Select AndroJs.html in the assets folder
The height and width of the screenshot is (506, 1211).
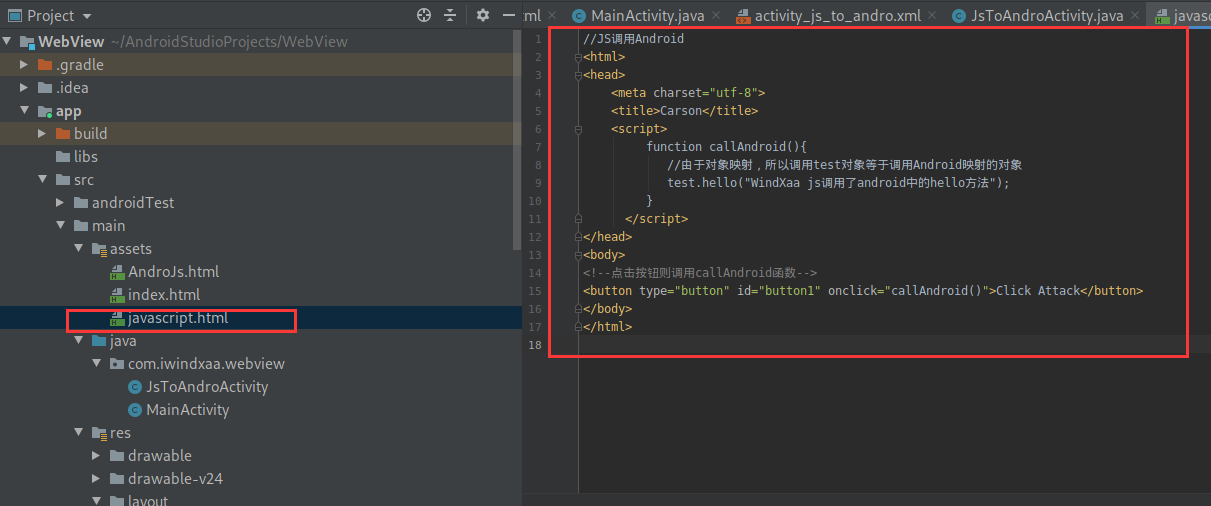tap(173, 272)
